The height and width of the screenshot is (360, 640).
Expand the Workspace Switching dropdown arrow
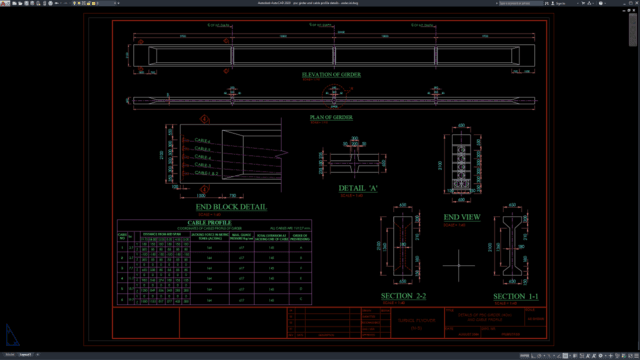tap(606, 356)
